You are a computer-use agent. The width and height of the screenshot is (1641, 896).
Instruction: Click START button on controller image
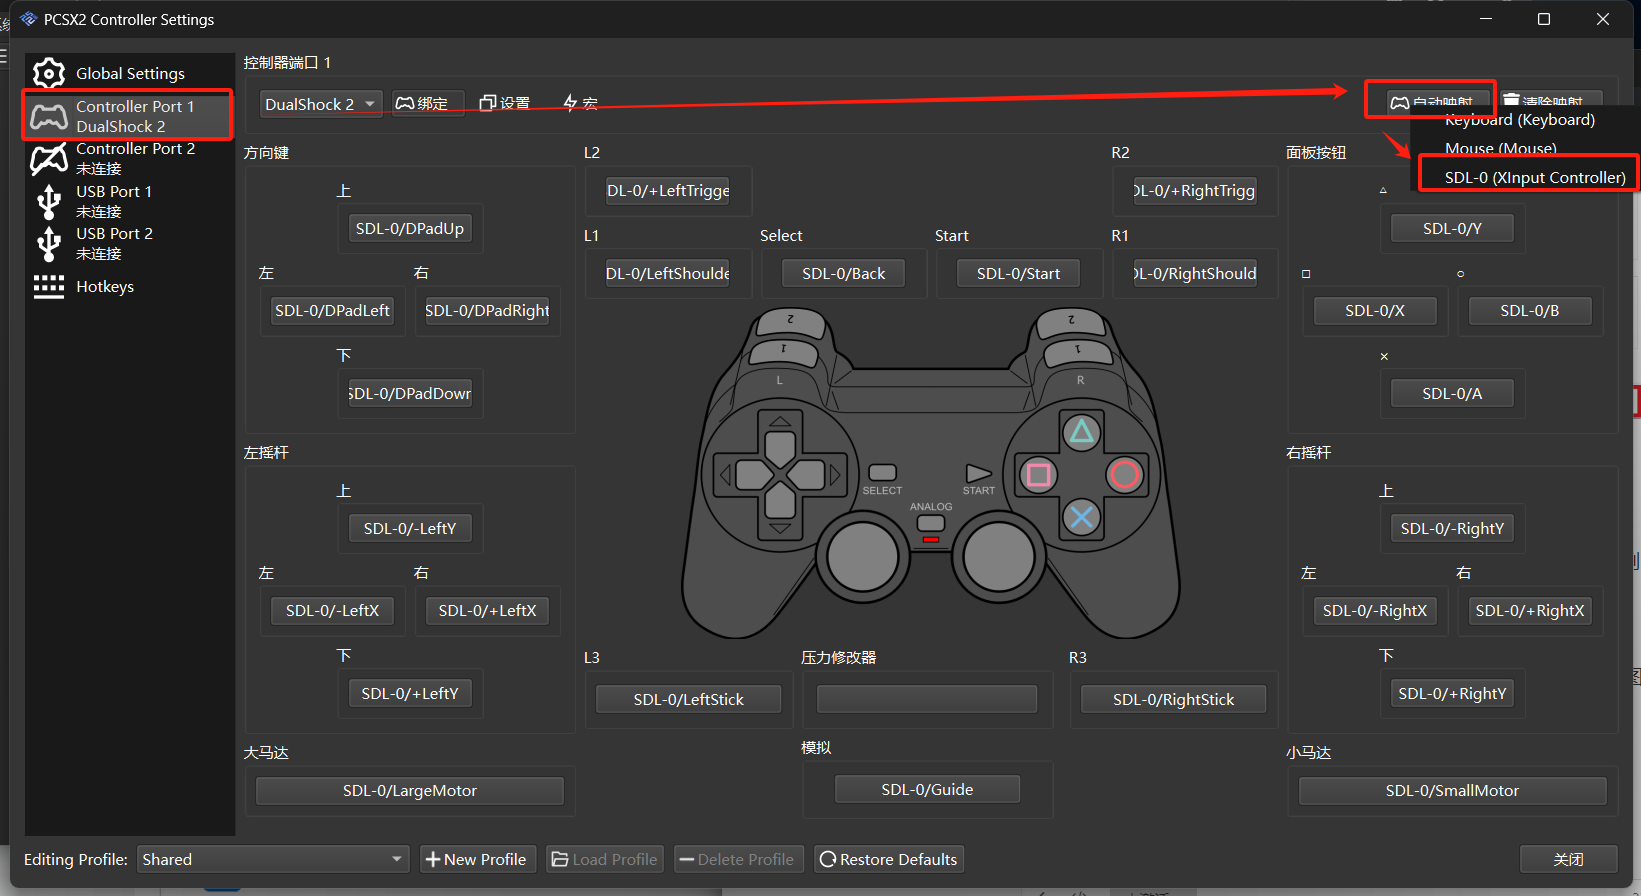point(979,473)
